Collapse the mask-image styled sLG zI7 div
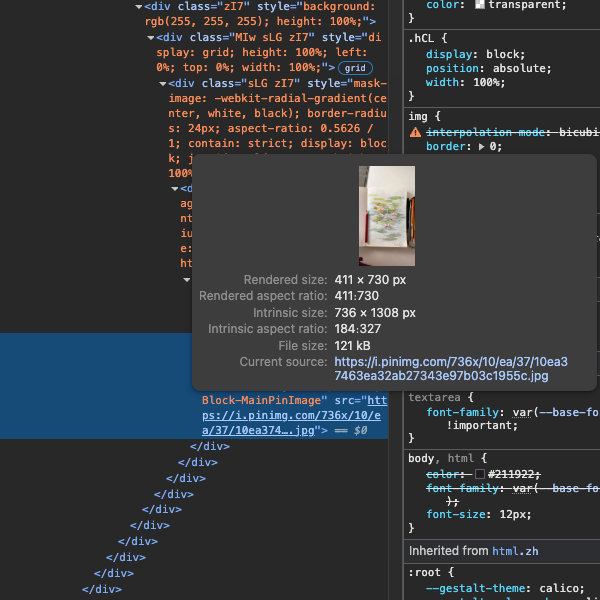This screenshot has width=600, height=600. 163,84
